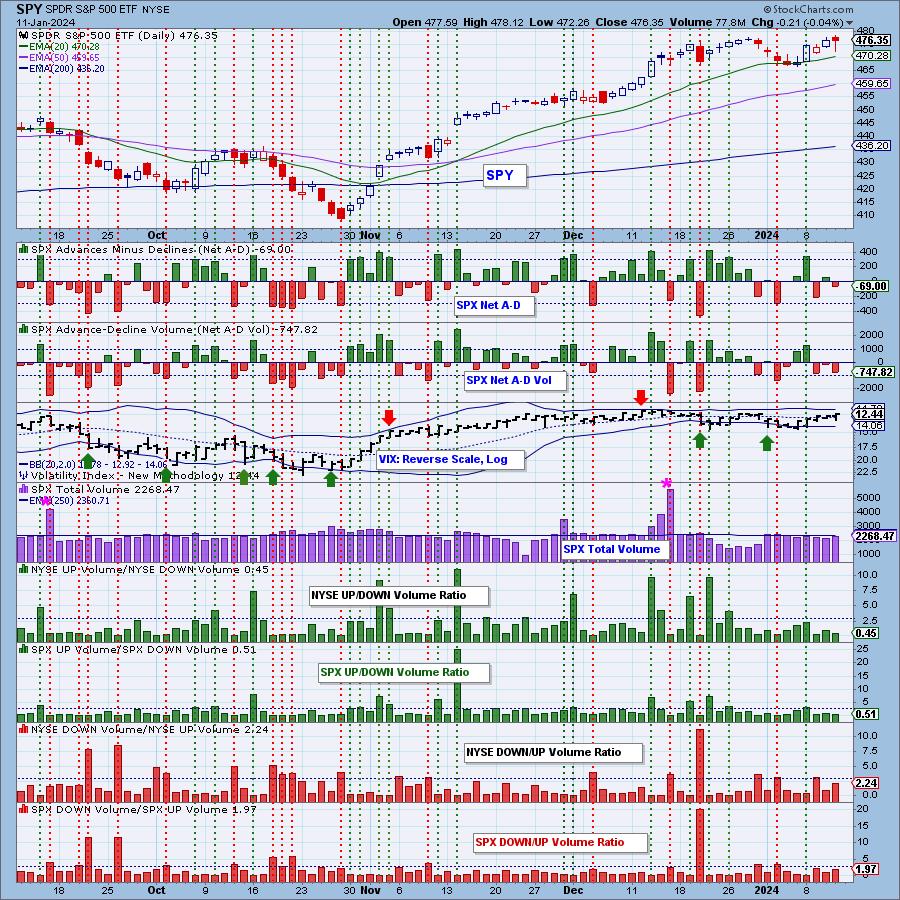This screenshot has height=900, width=900.
Task: Click the Oct label on the bottom date axis
Action: click(x=156, y=891)
